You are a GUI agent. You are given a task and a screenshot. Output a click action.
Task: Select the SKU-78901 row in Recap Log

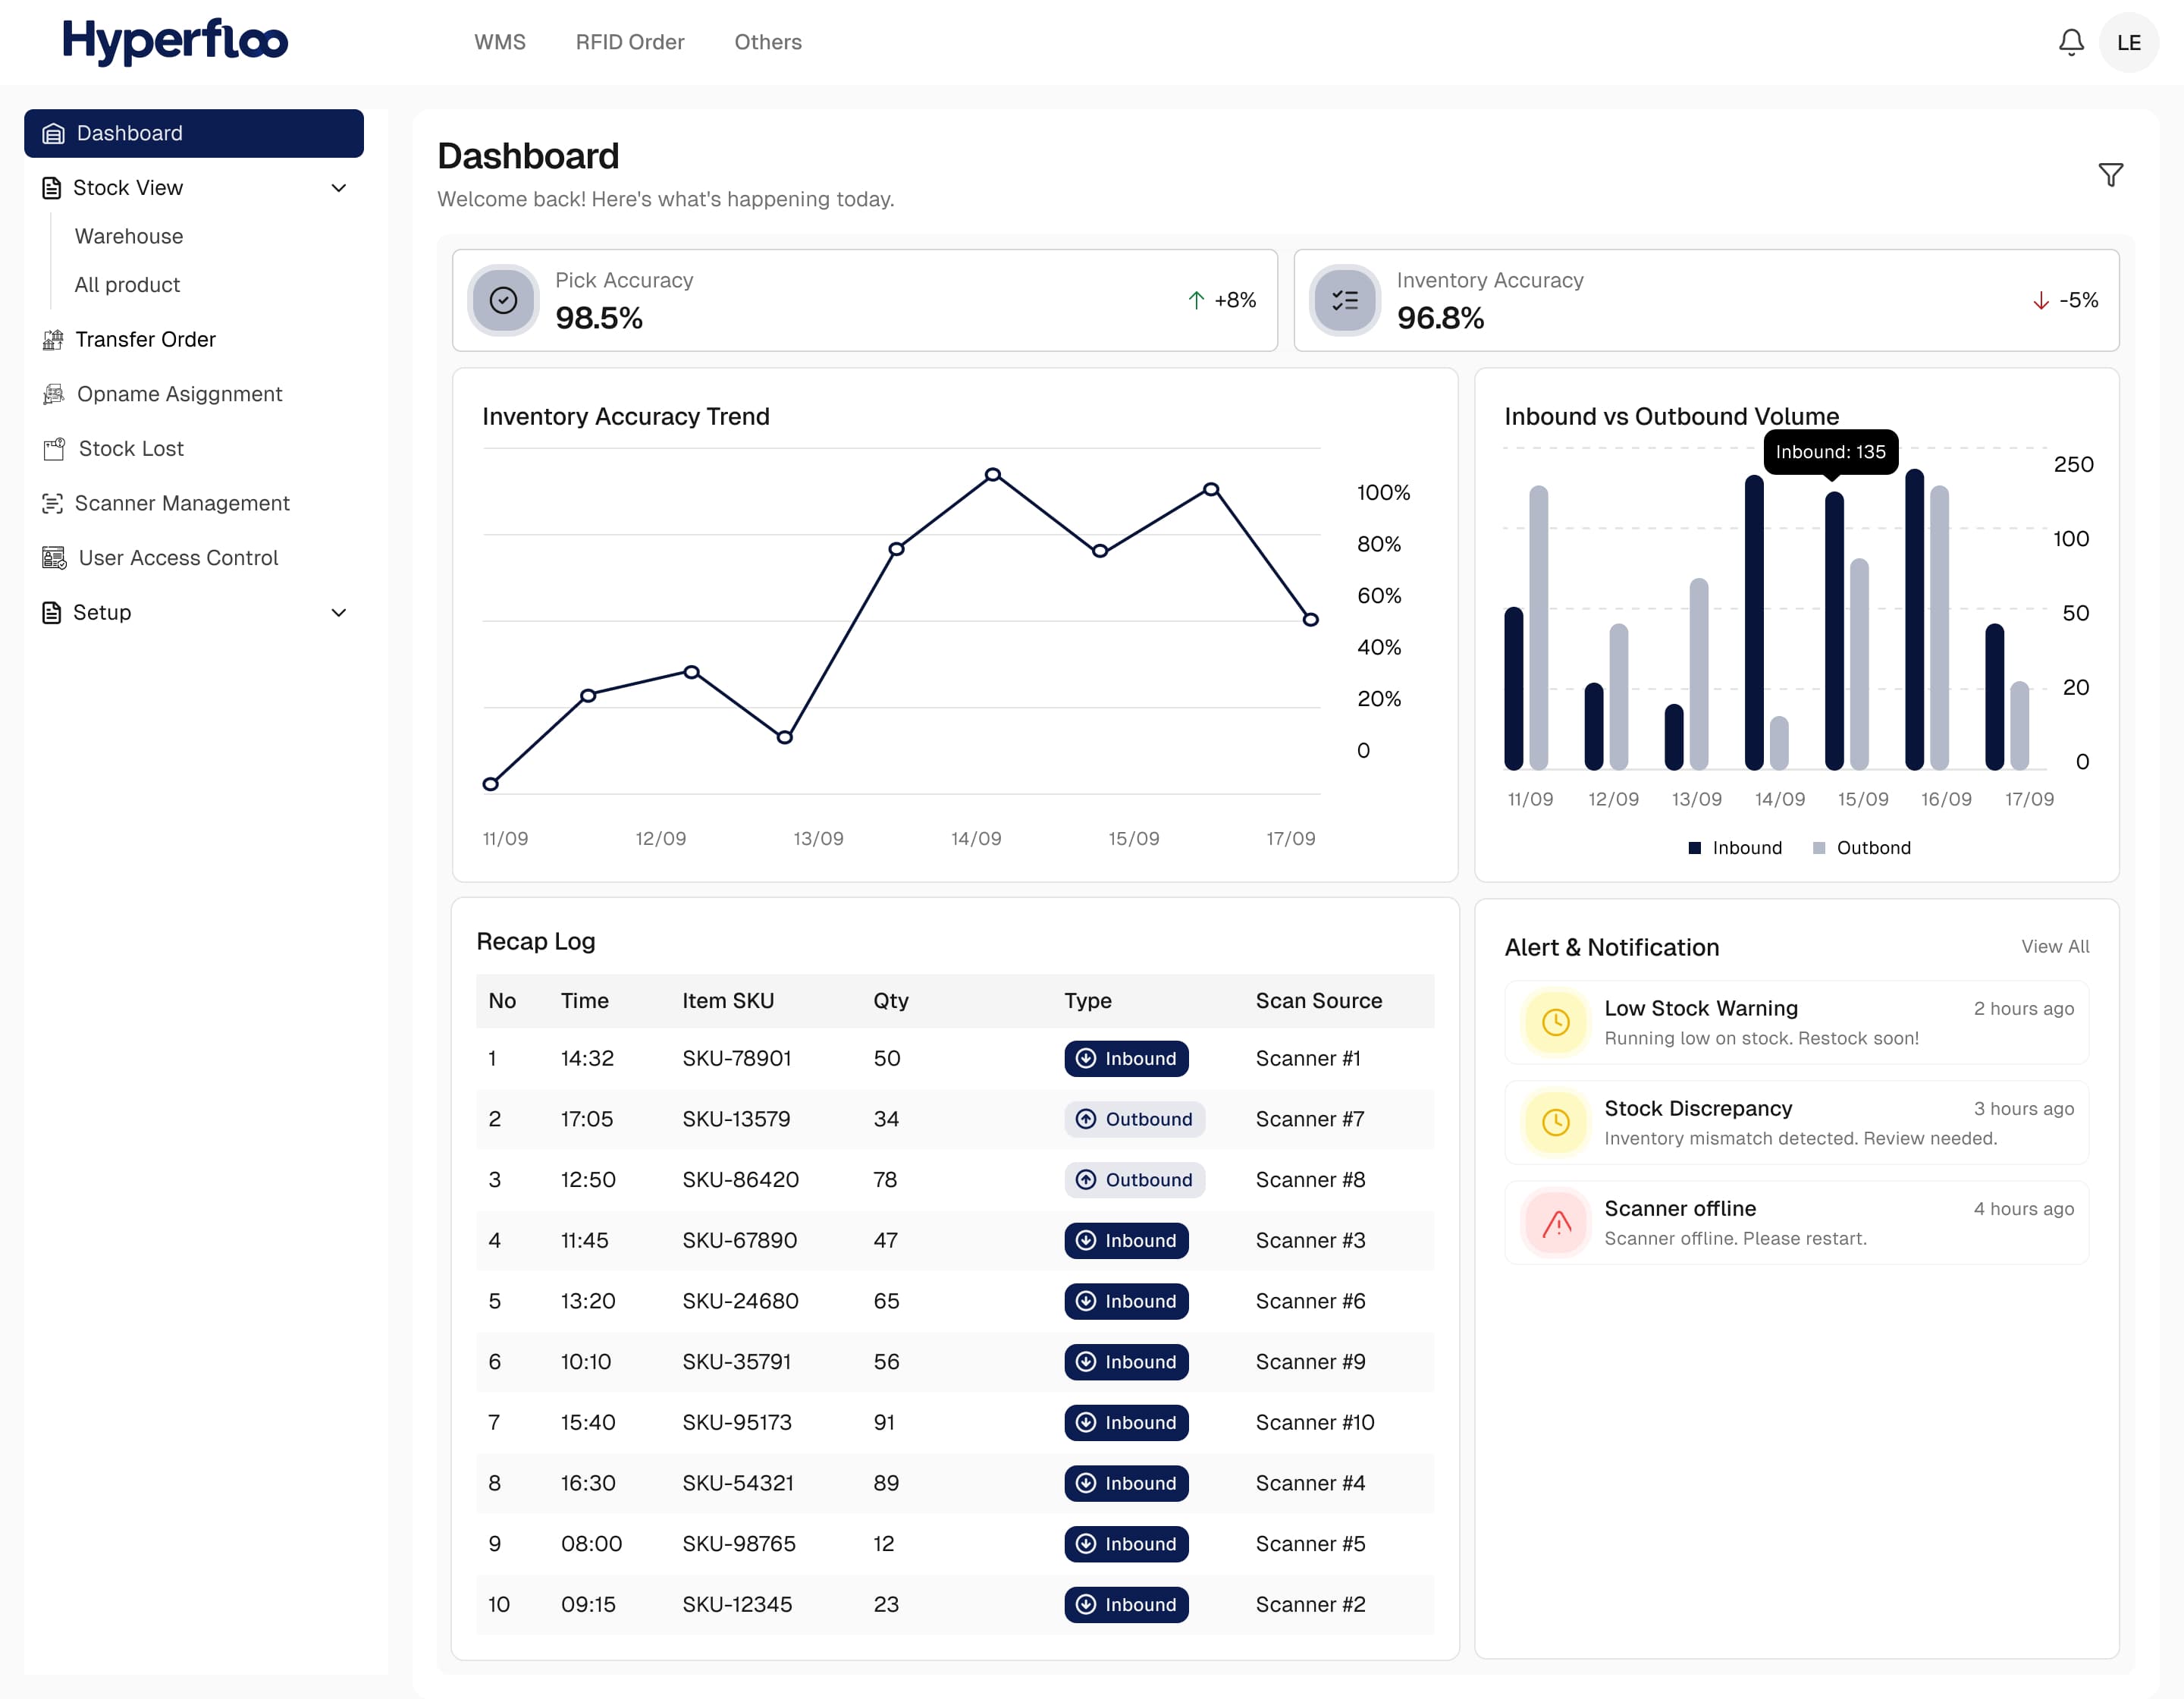click(x=950, y=1058)
